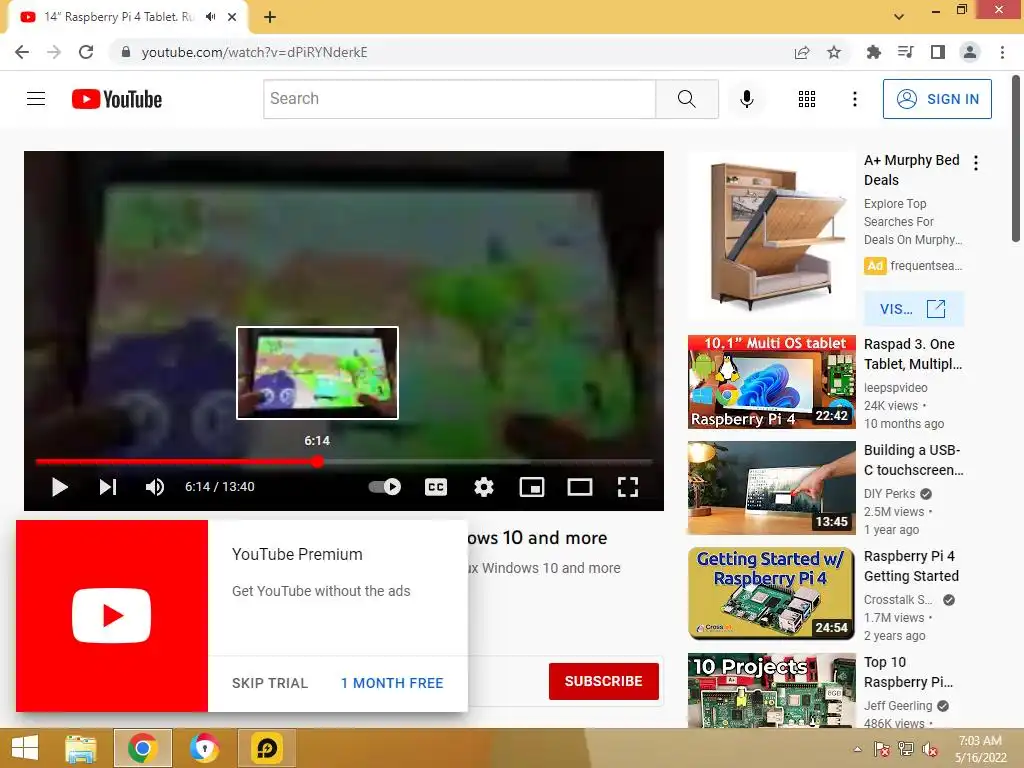Click the address bar URL

254,52
